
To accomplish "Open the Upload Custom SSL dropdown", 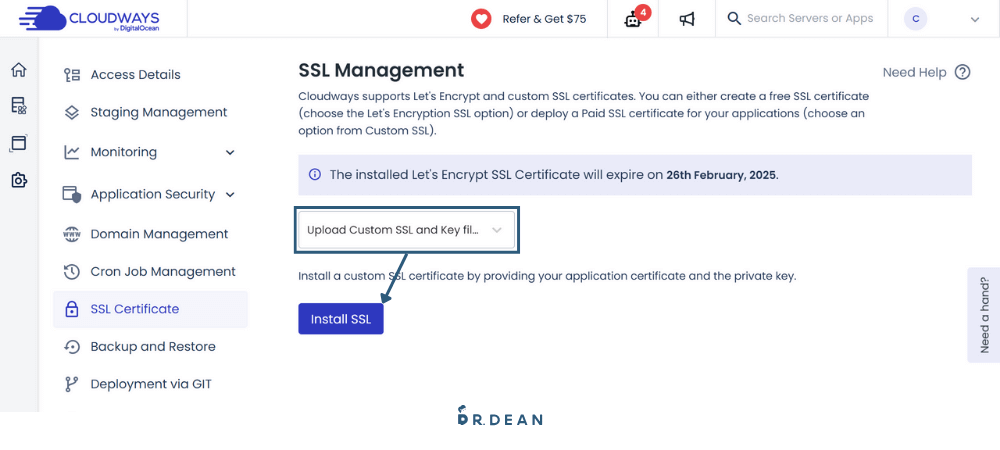I will [406, 230].
